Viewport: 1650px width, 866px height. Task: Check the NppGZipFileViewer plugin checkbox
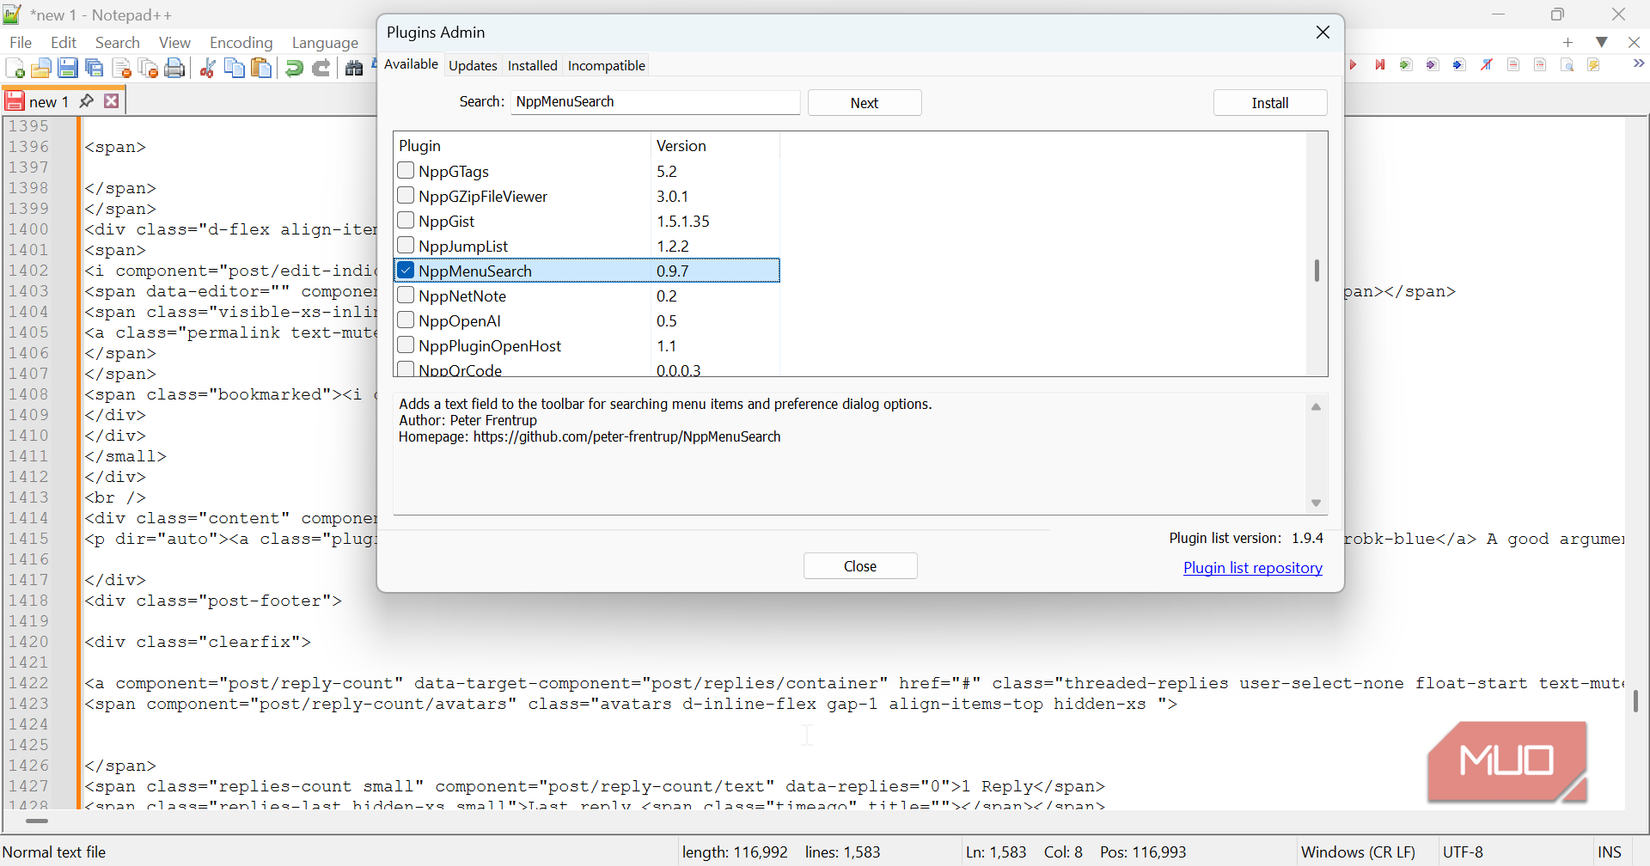406,196
